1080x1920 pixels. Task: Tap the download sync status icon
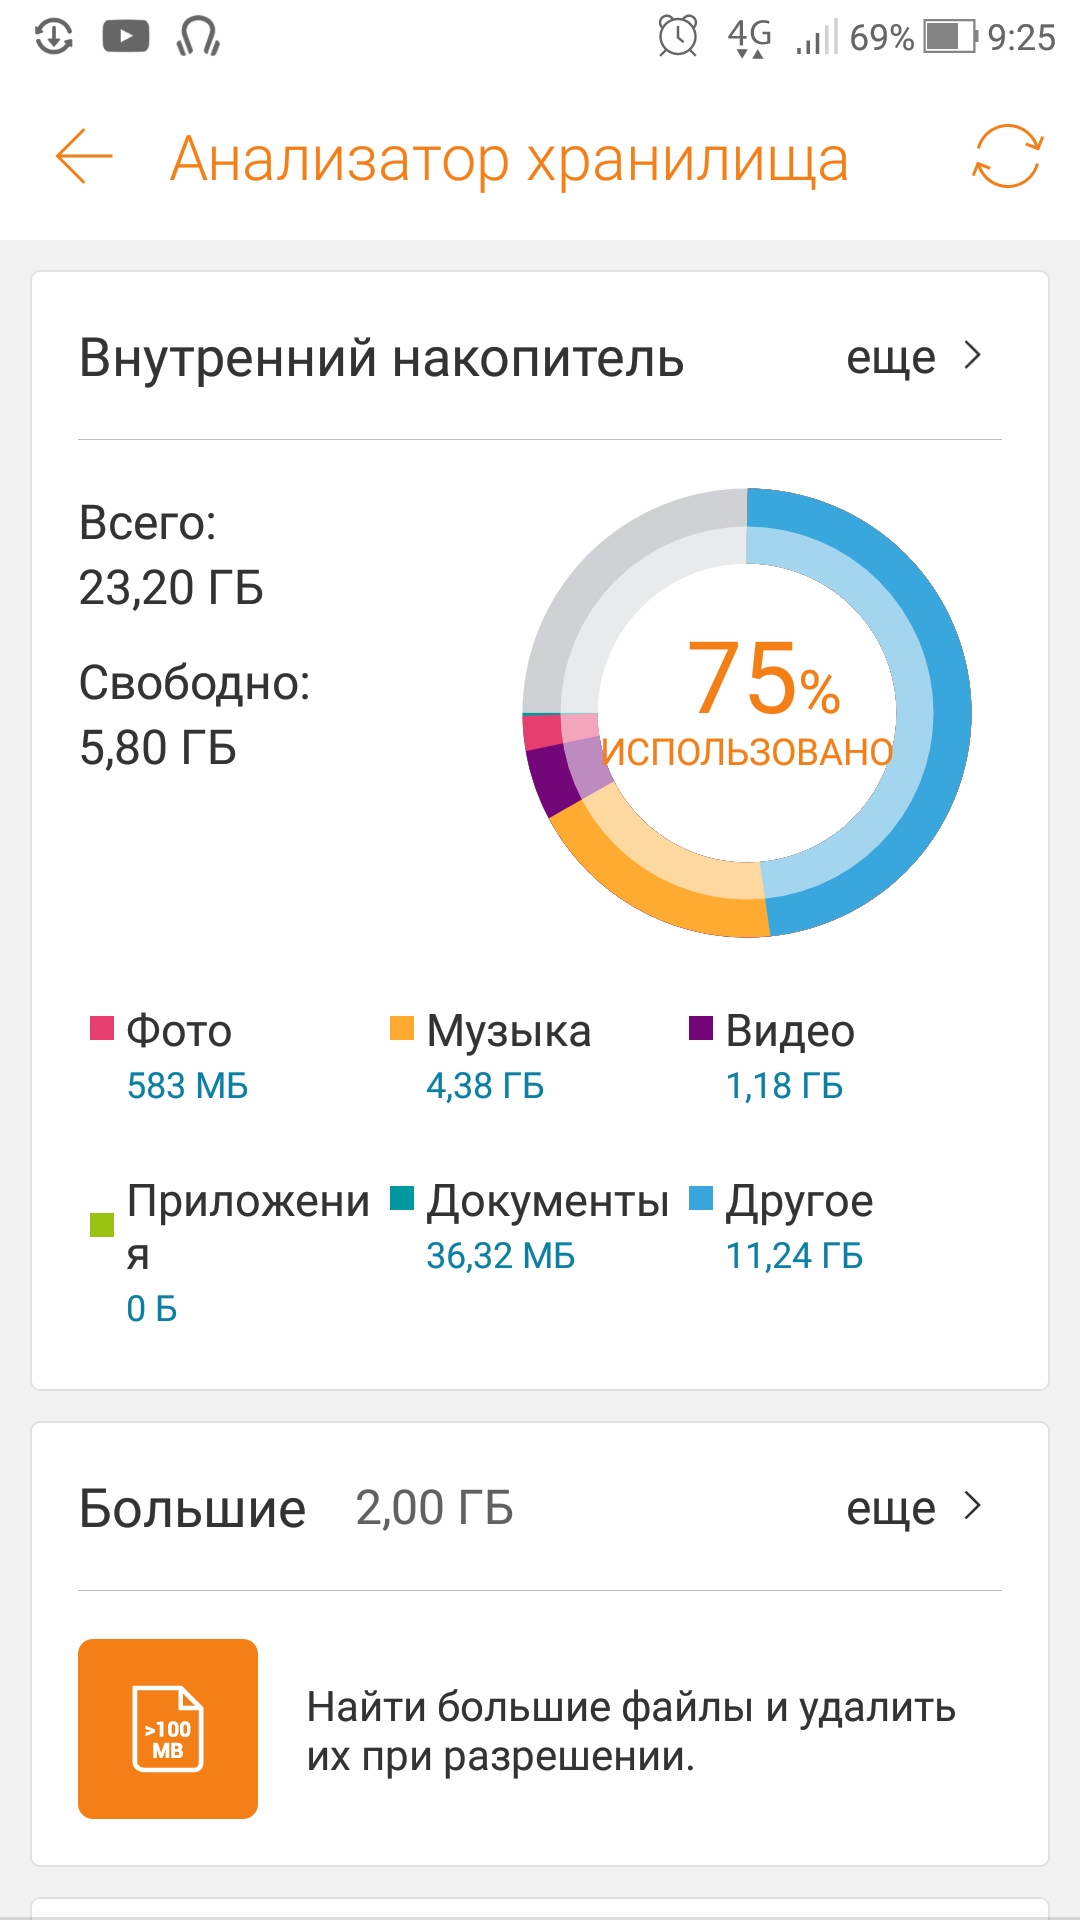pyautogui.click(x=54, y=37)
